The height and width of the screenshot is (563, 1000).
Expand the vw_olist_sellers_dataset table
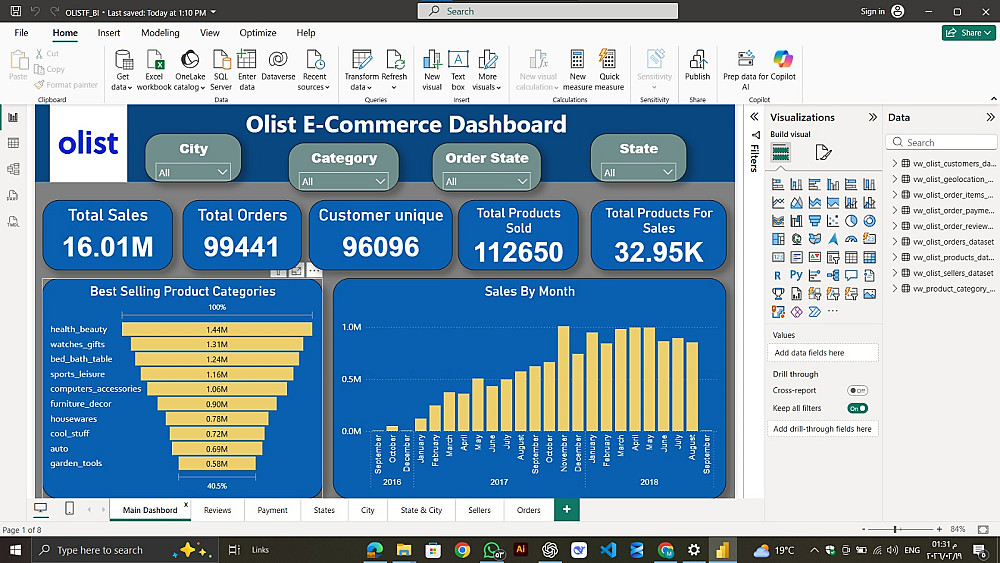[x=895, y=273]
